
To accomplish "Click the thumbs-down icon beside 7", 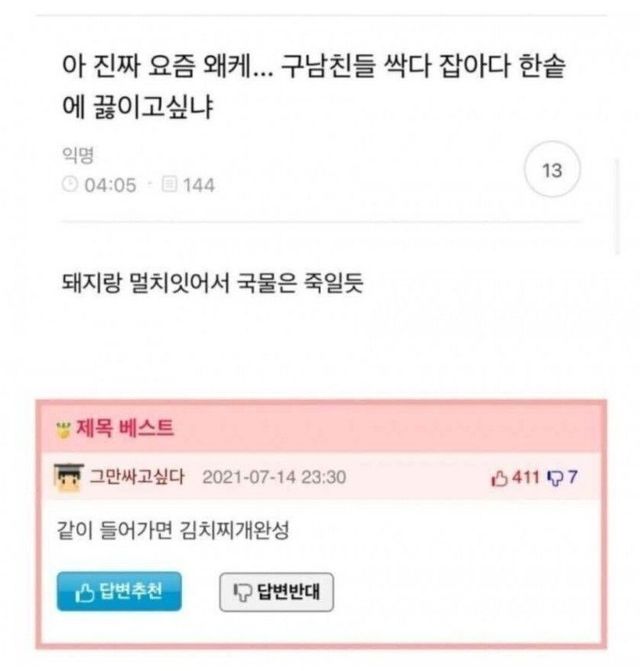I will tap(556, 478).
